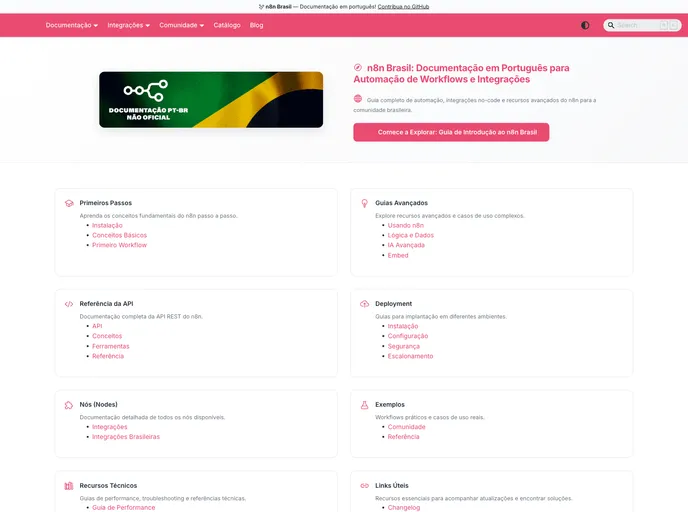Open Integrações under Nós (Nodes)
This screenshot has height=512, width=688.
pyautogui.click(x=110, y=427)
